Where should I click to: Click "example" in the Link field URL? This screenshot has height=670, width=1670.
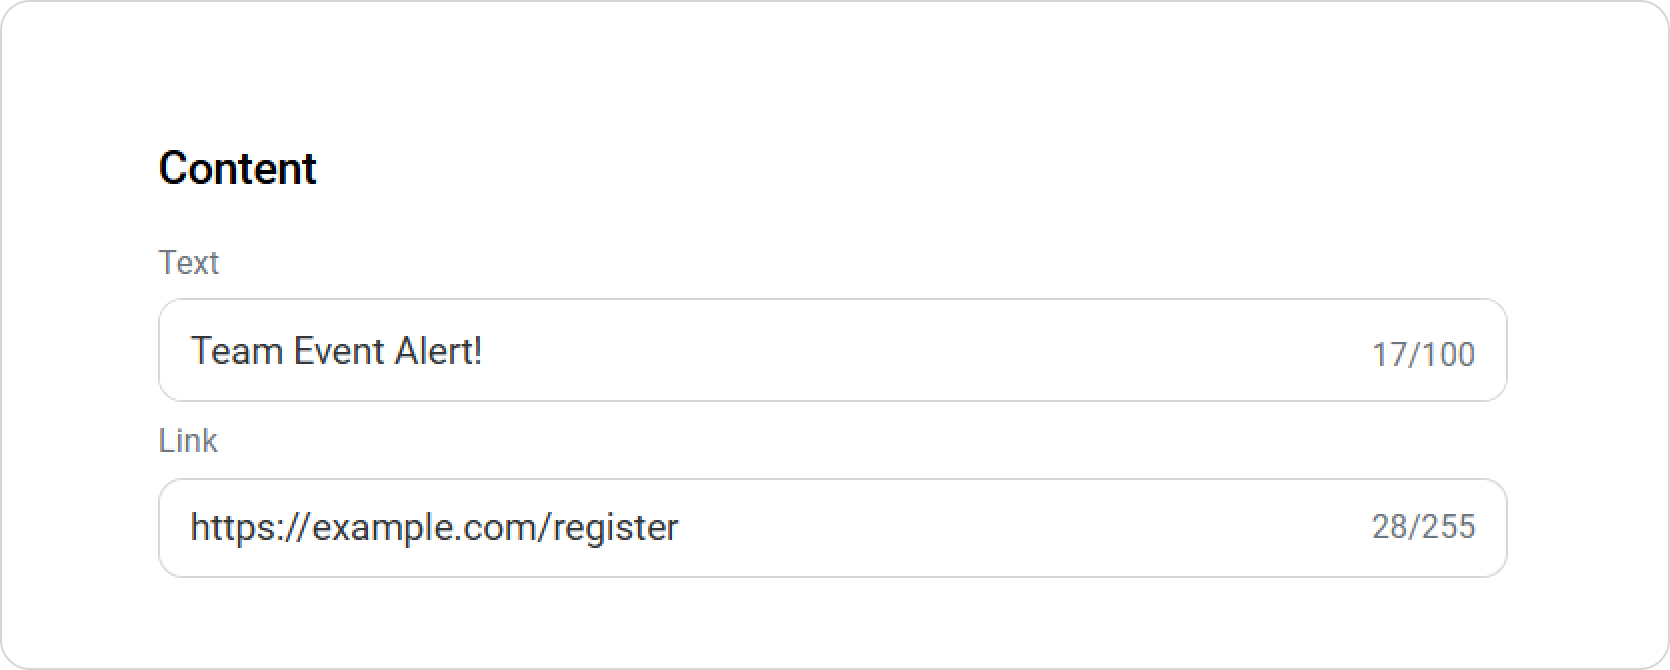pos(375,527)
